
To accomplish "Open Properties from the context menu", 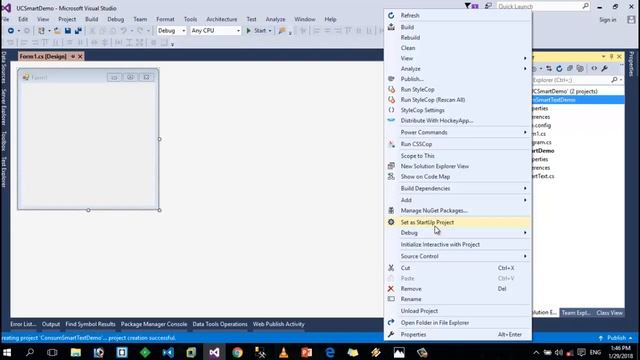I will [458, 335].
